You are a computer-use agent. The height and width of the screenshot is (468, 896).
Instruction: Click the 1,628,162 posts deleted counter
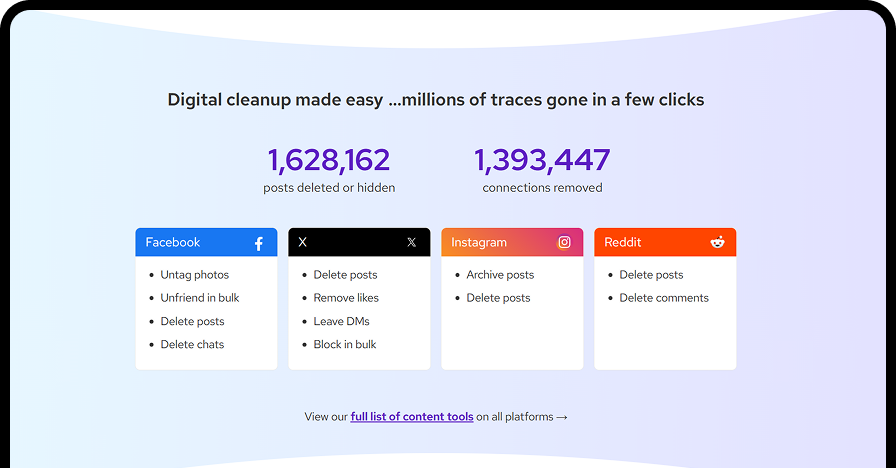click(329, 160)
